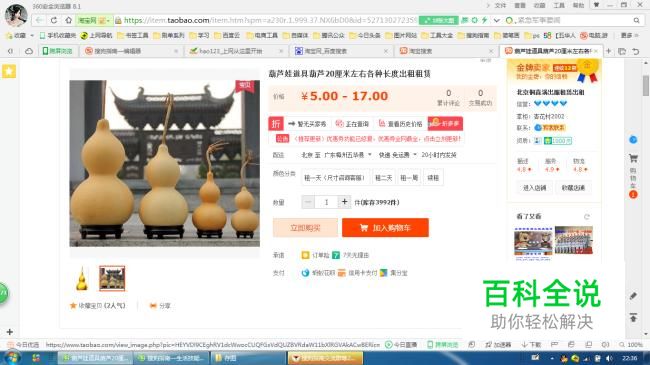Click the red 折 discount icon
650x365 pixels.
[x=276, y=124]
